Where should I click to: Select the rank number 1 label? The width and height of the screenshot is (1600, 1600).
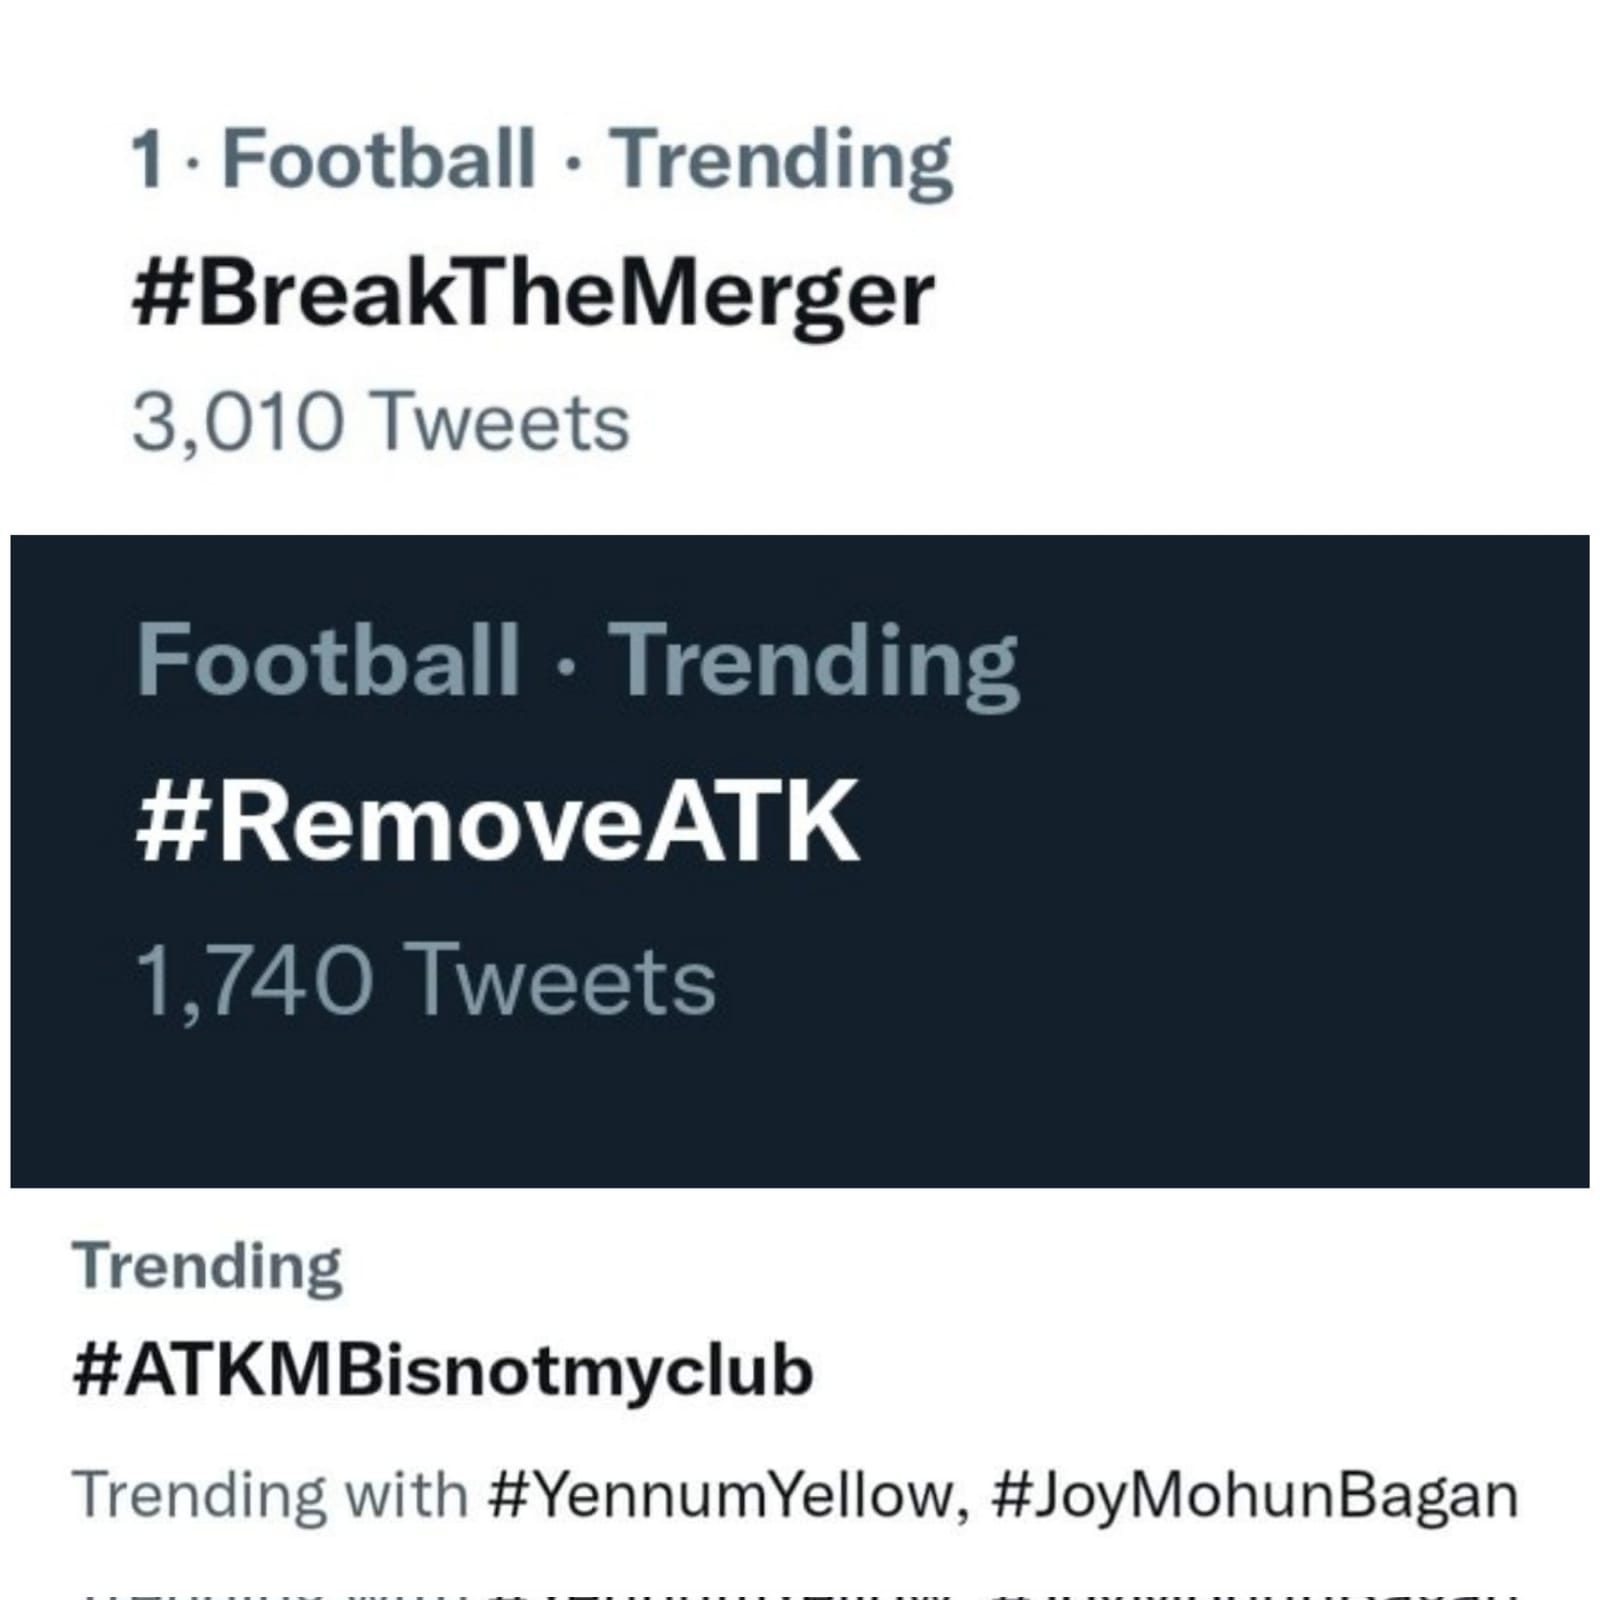point(148,160)
